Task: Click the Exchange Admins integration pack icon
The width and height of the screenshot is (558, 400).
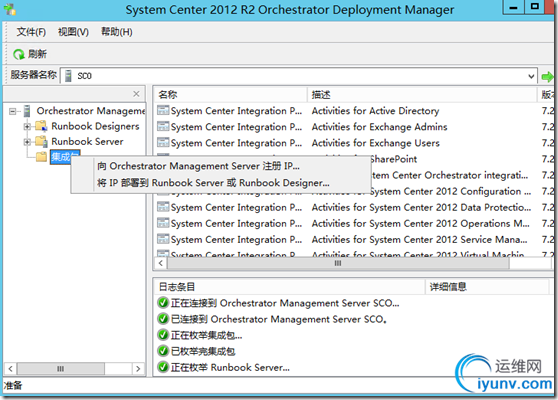Action: pyautogui.click(x=163, y=127)
